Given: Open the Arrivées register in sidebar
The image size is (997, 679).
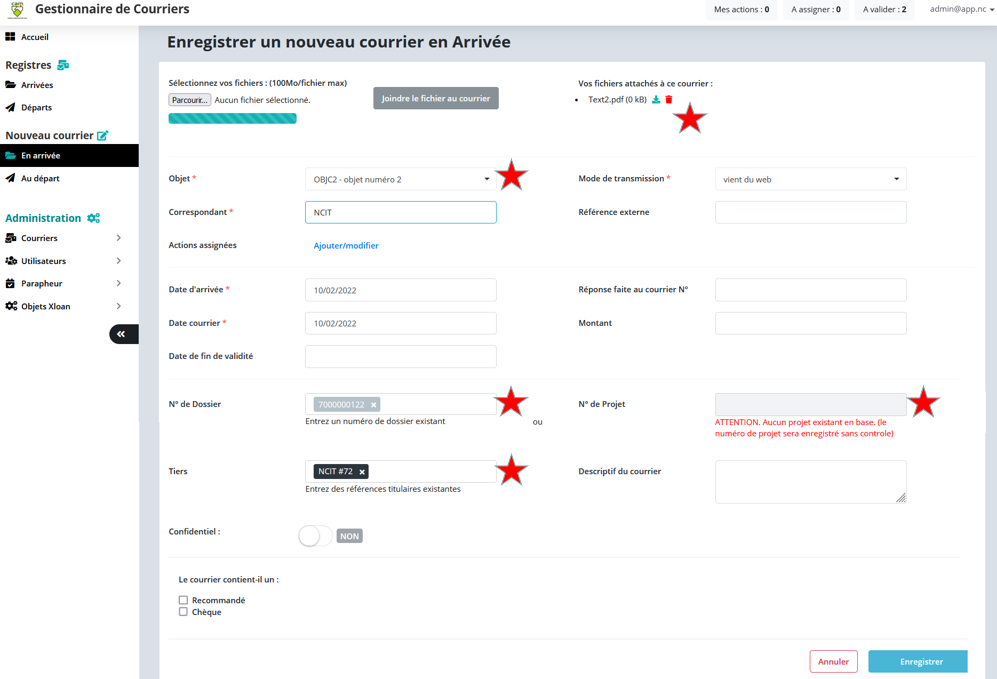Looking at the screenshot, I should 37,85.
